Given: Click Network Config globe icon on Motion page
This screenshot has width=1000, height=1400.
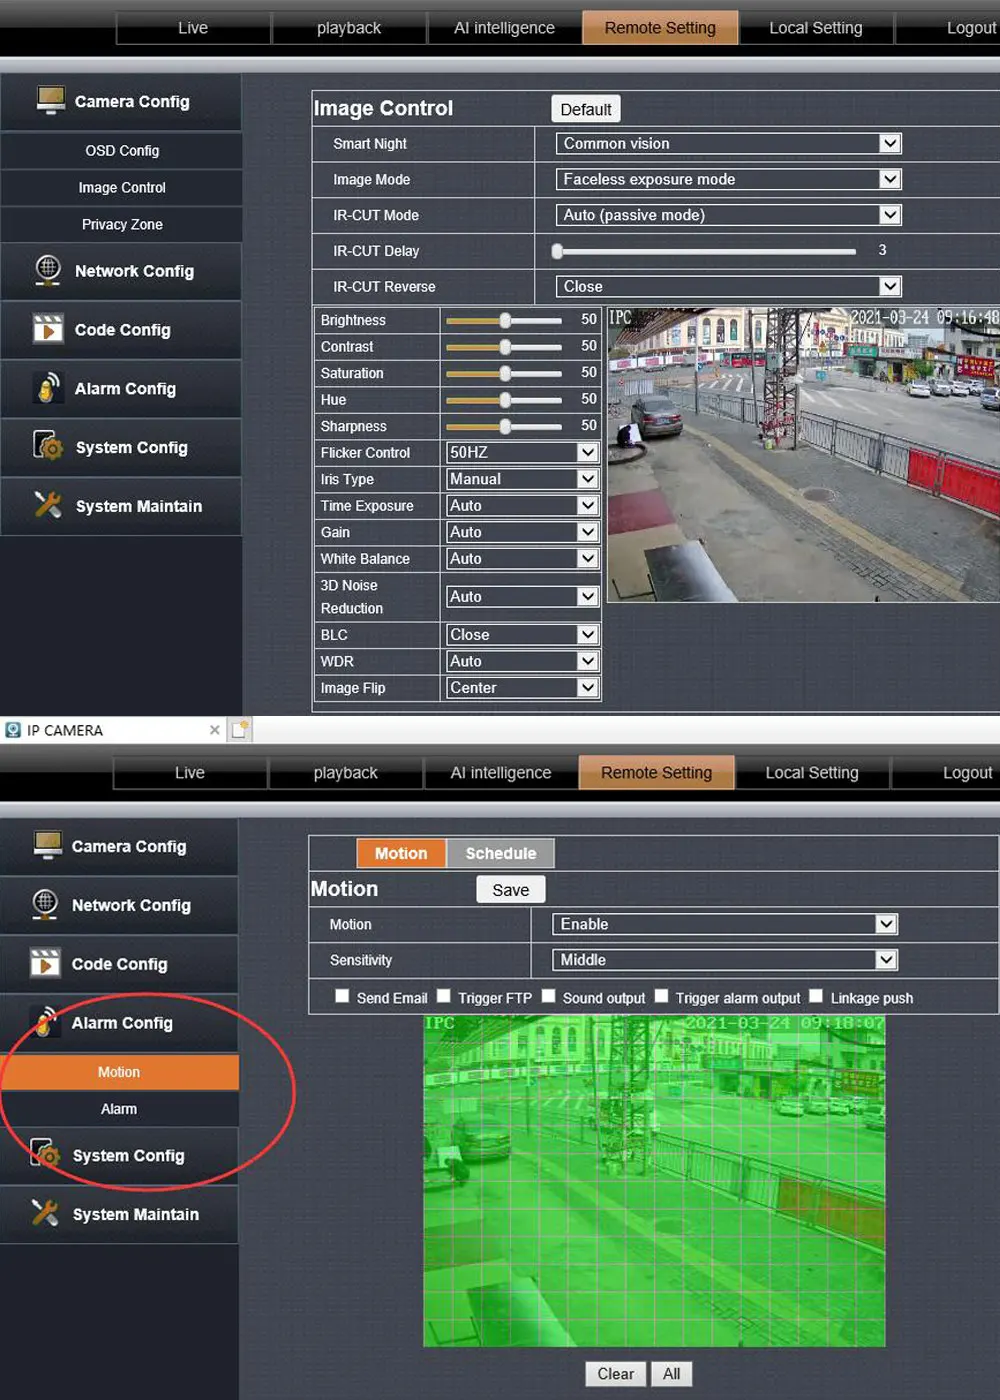Looking at the screenshot, I should 45,904.
